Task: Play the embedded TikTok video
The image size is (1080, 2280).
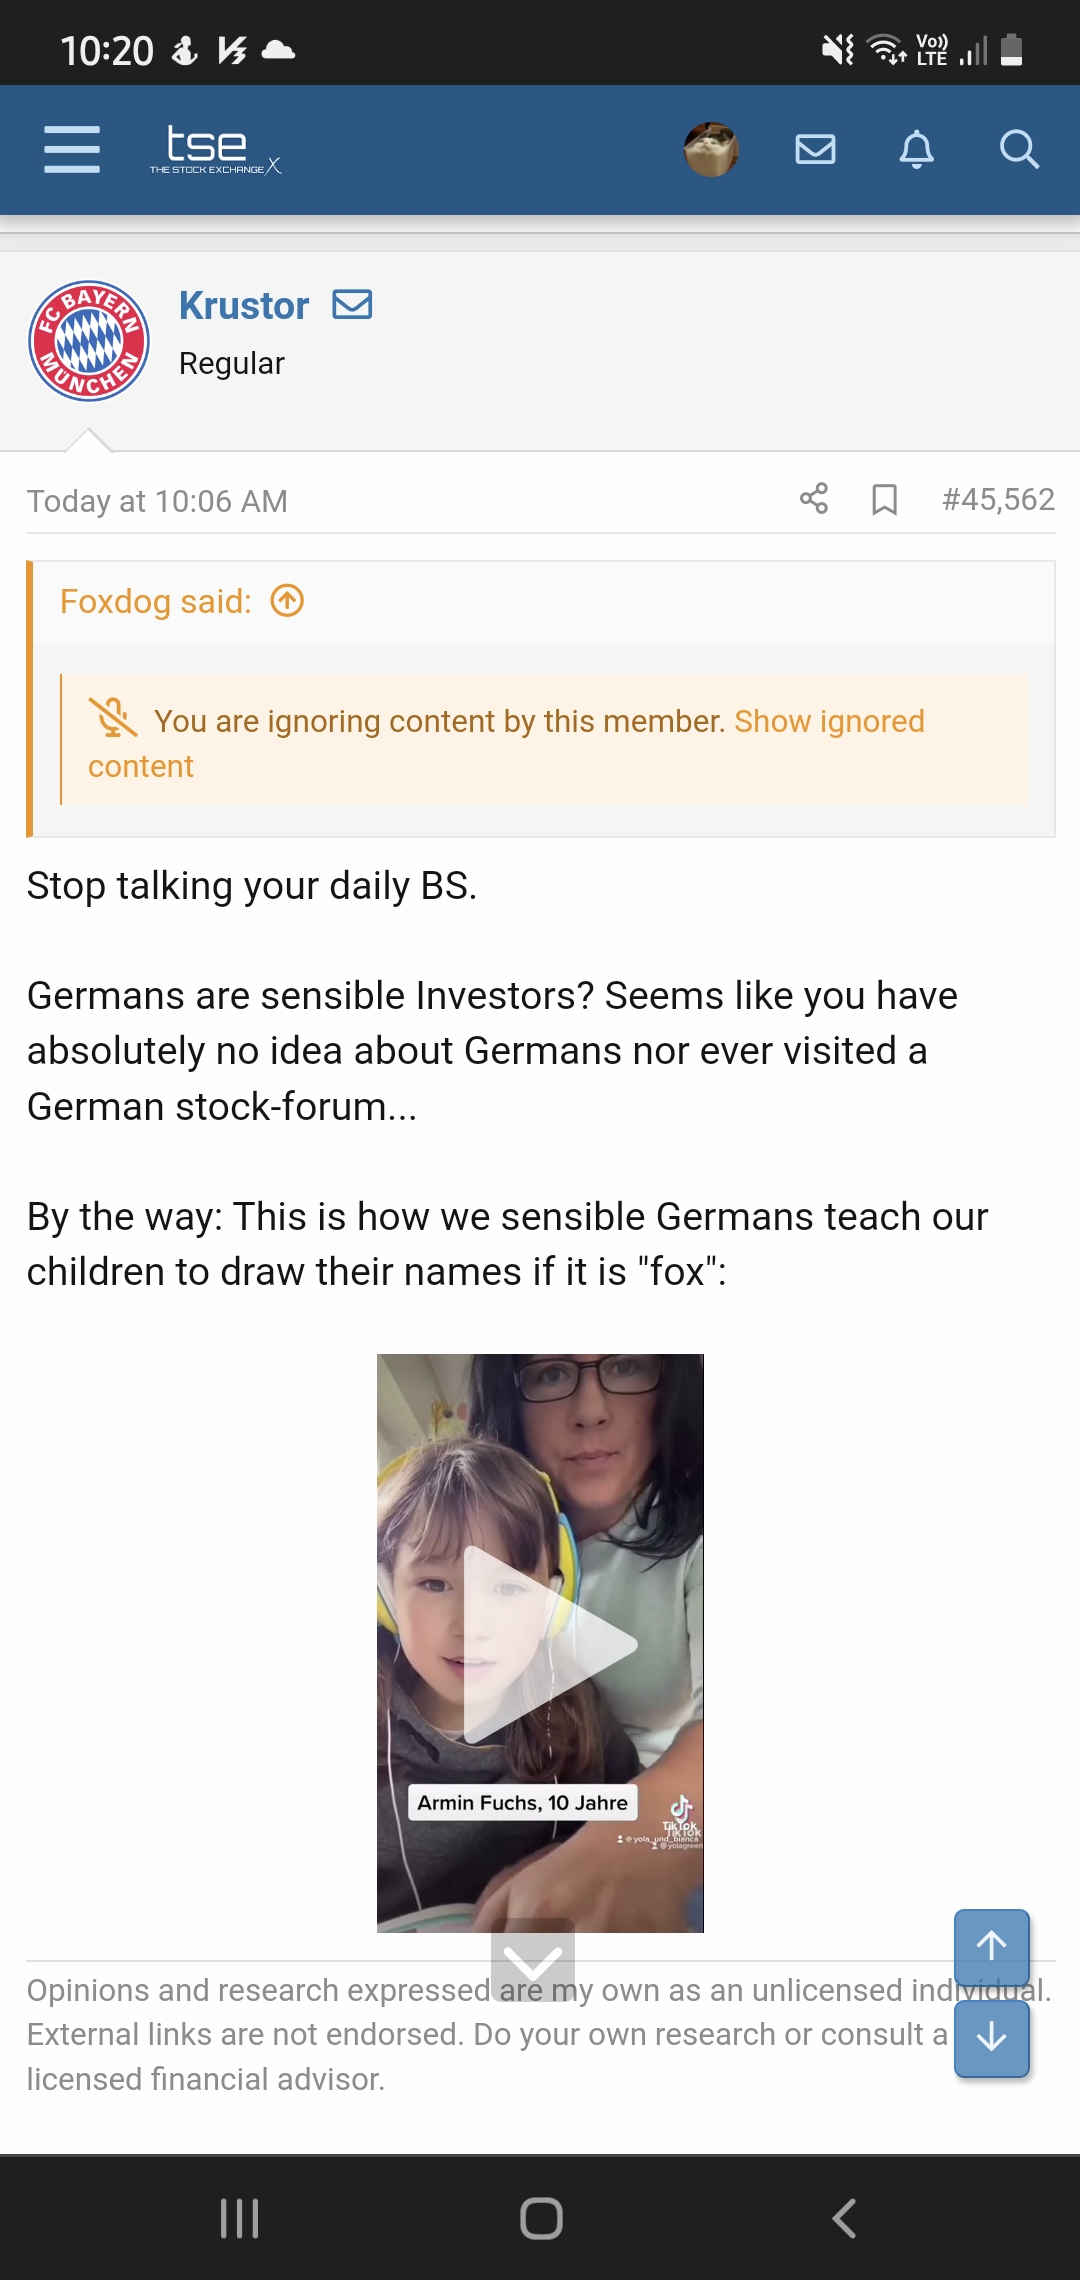Action: coord(540,1643)
